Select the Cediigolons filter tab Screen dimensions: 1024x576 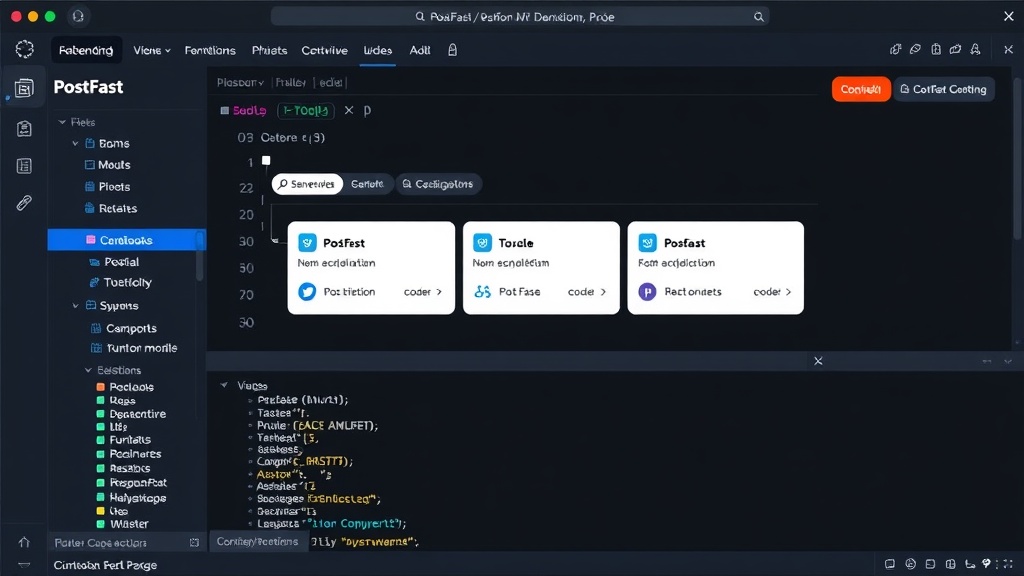tap(438, 184)
